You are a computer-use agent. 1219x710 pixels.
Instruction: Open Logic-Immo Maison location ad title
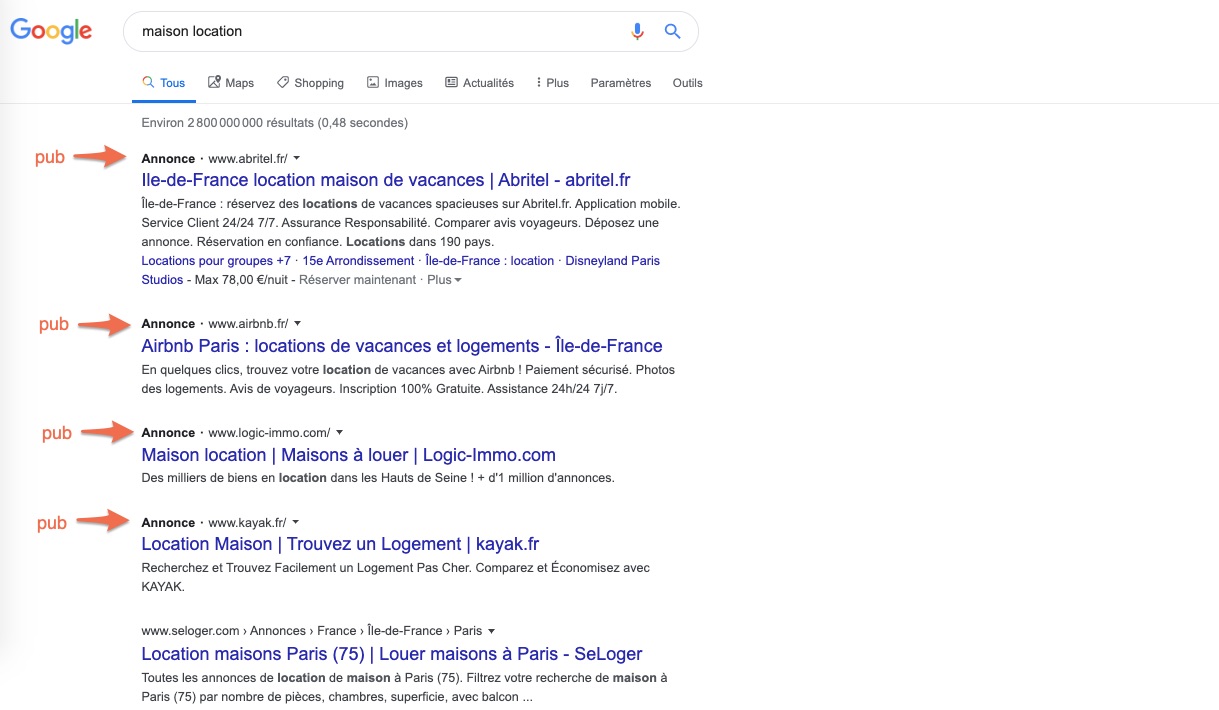[349, 455]
